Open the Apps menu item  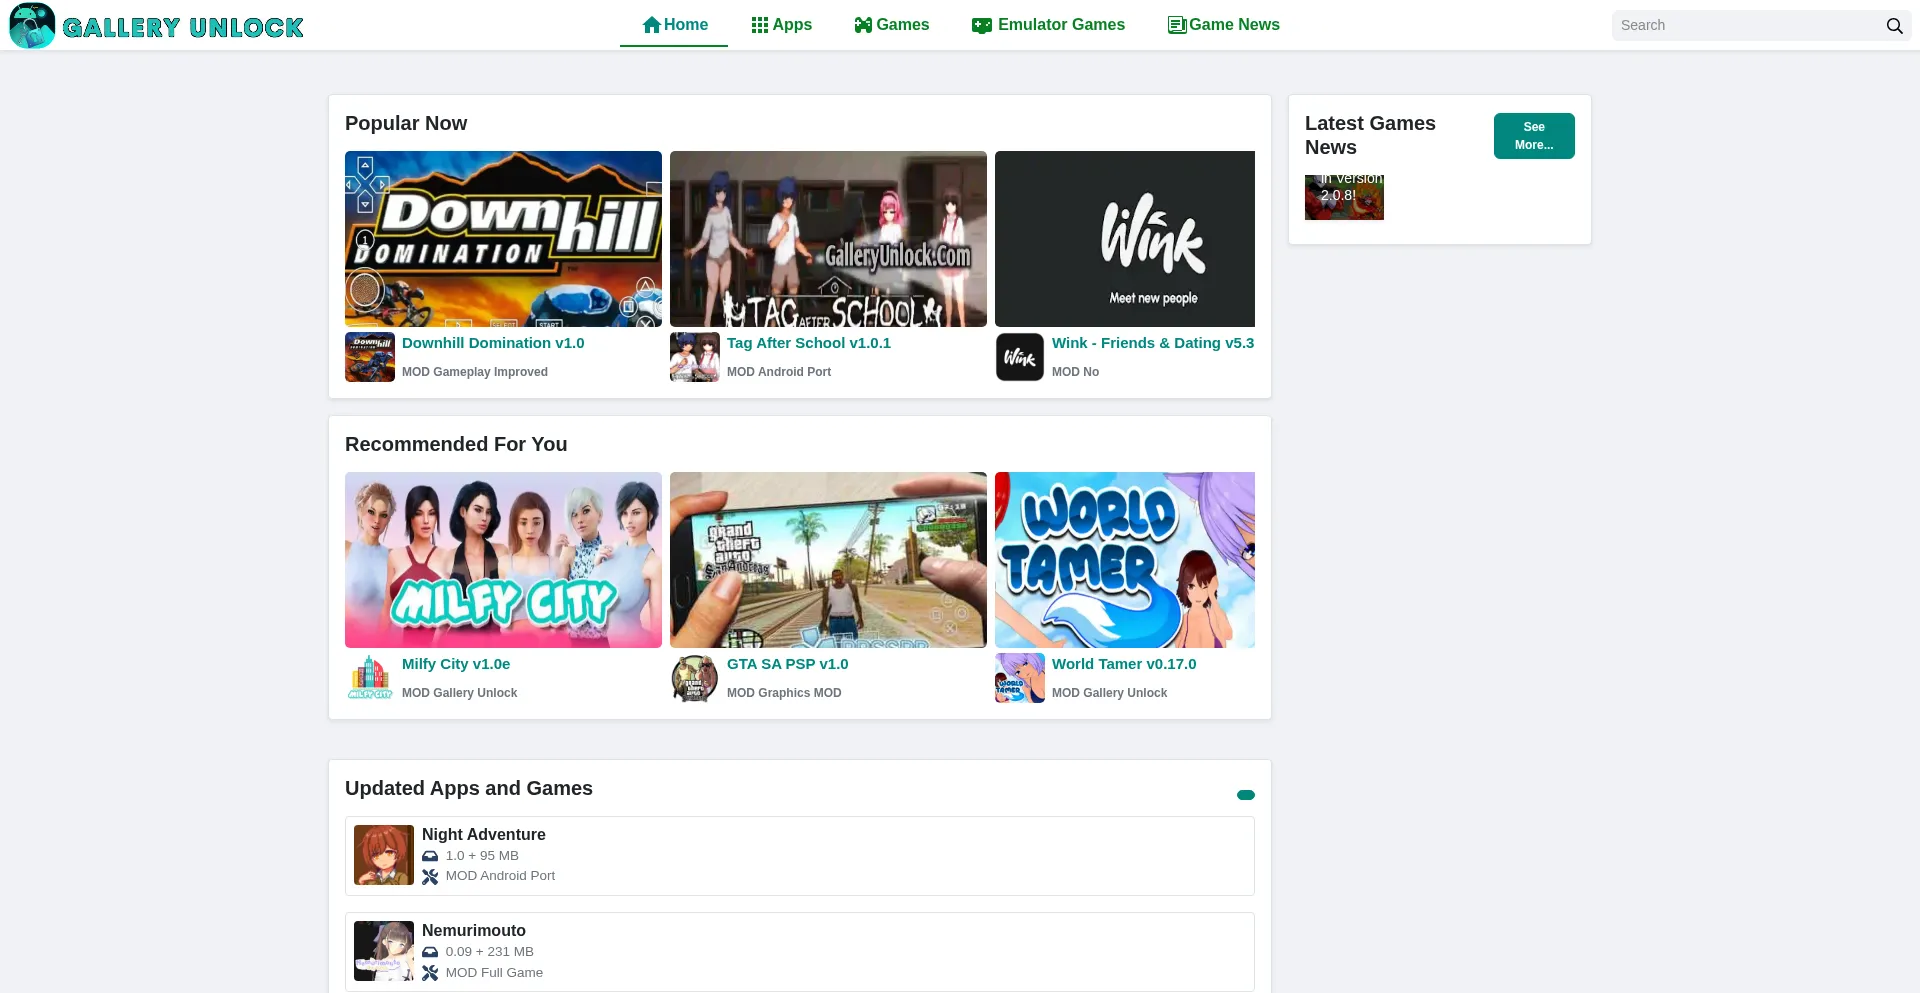782,25
